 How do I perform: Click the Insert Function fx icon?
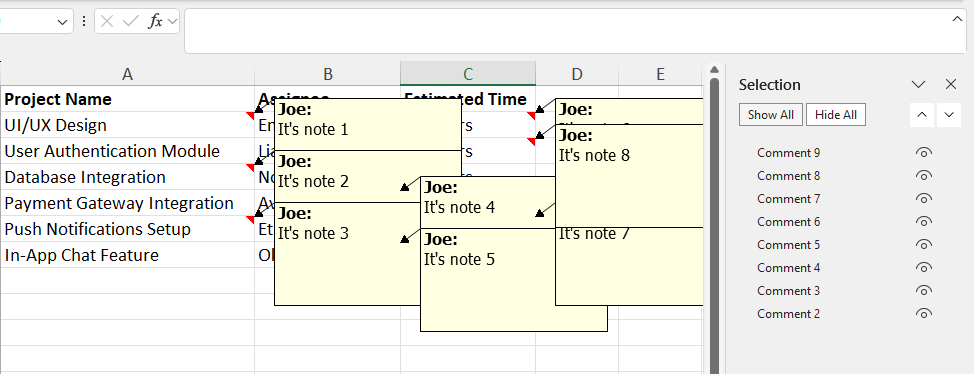click(x=155, y=22)
